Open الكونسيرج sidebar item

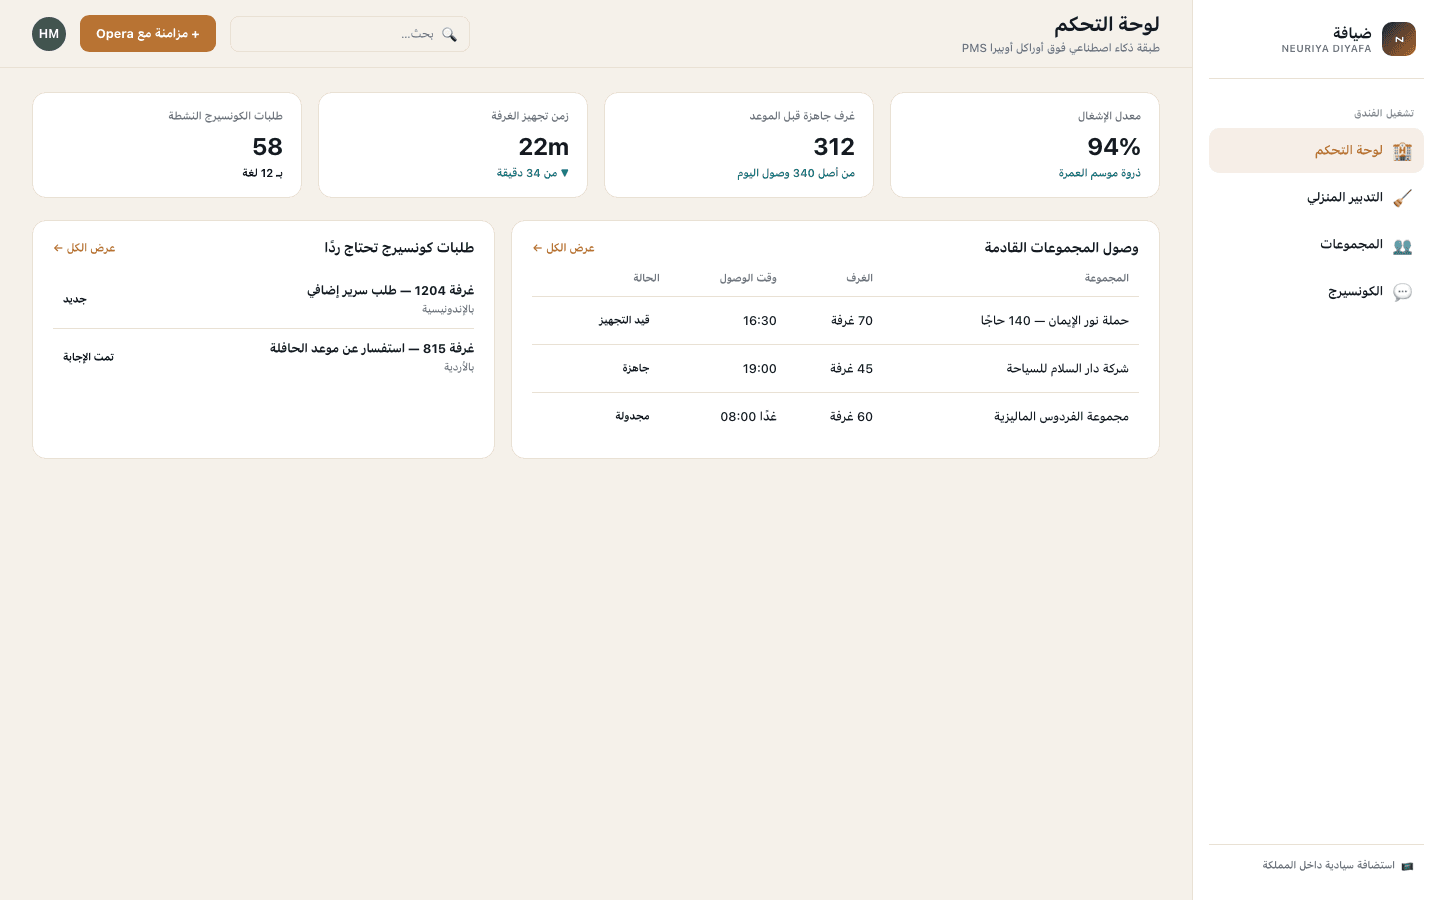click(x=1316, y=292)
